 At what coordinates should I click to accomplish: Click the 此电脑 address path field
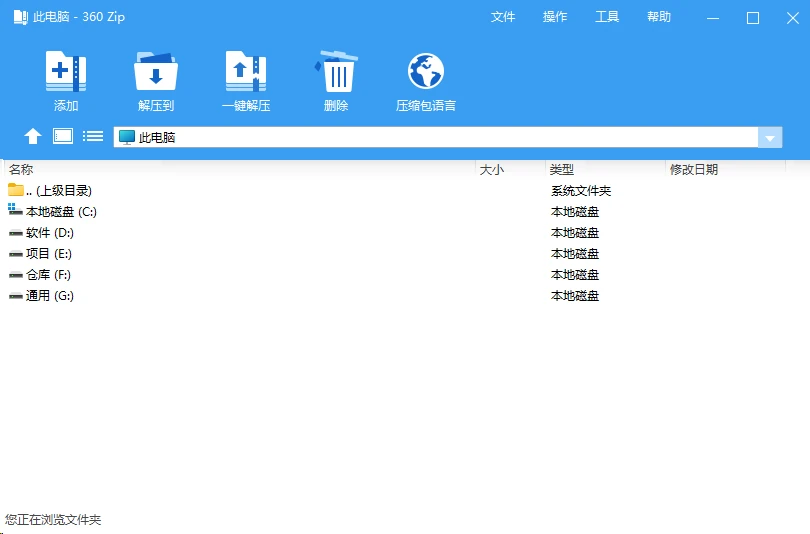click(435, 137)
